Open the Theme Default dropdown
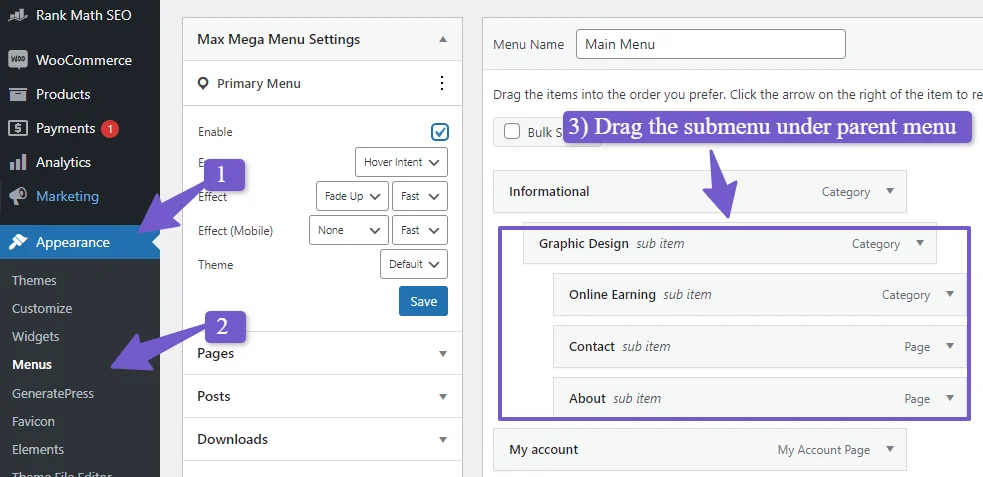 tap(414, 264)
